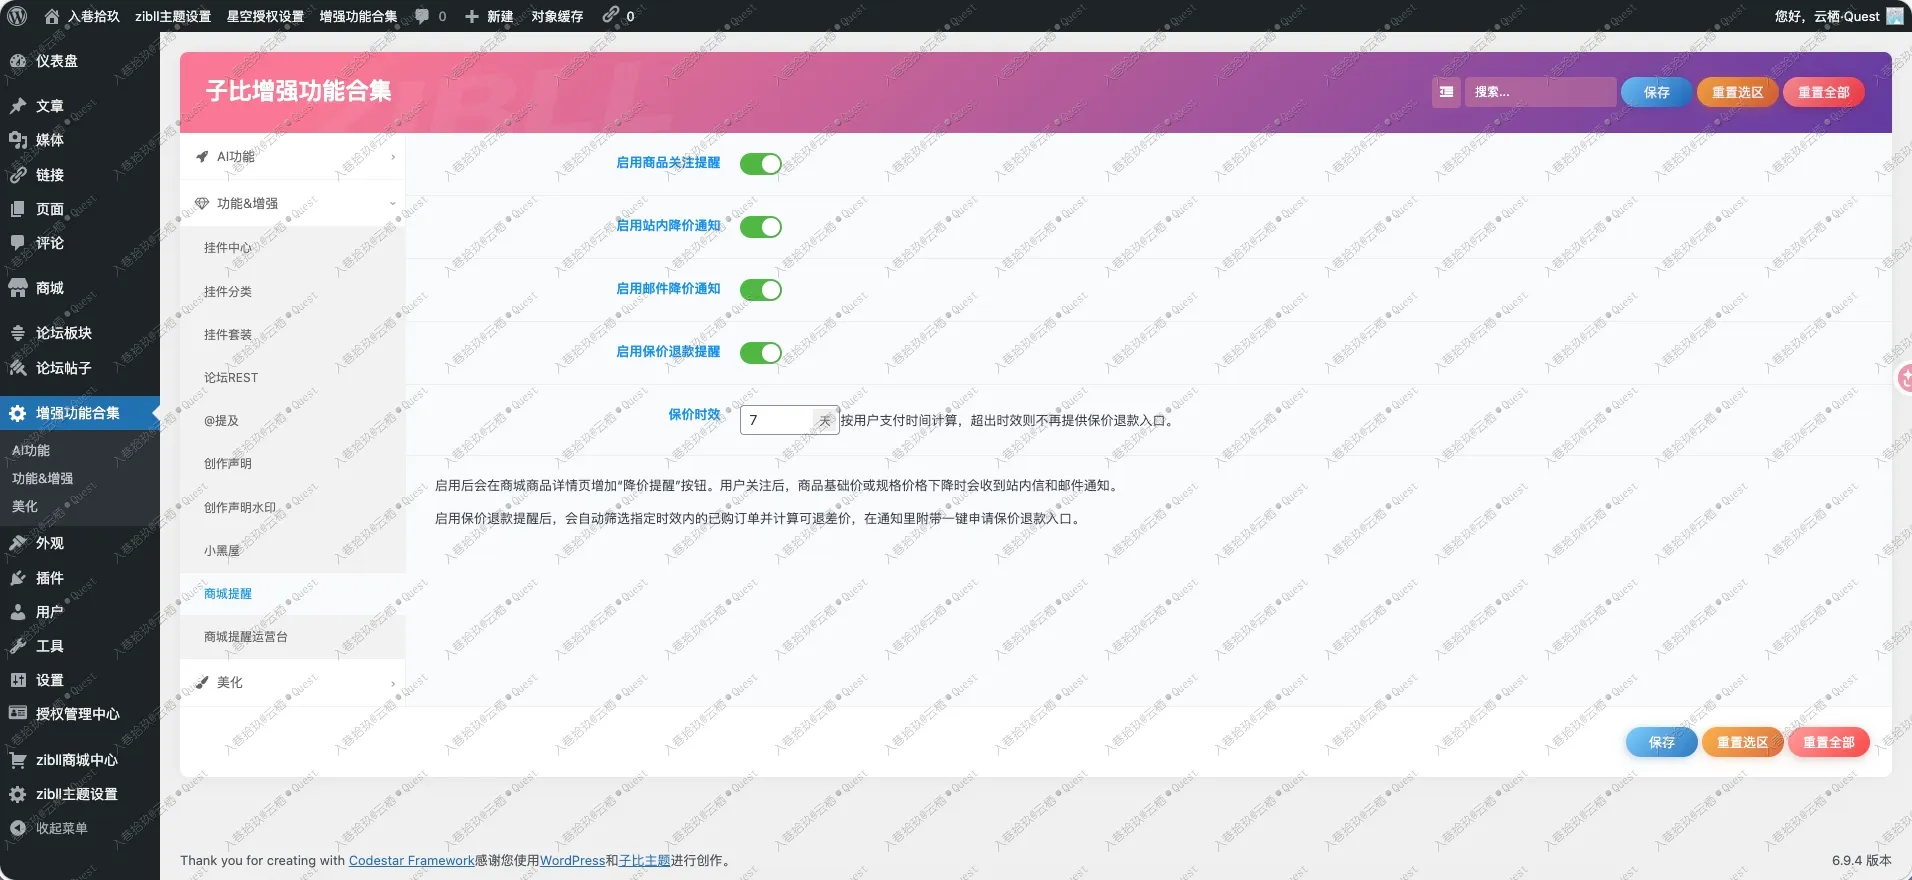Click the top 重置全部 button
The image size is (1912, 880).
tap(1824, 92)
